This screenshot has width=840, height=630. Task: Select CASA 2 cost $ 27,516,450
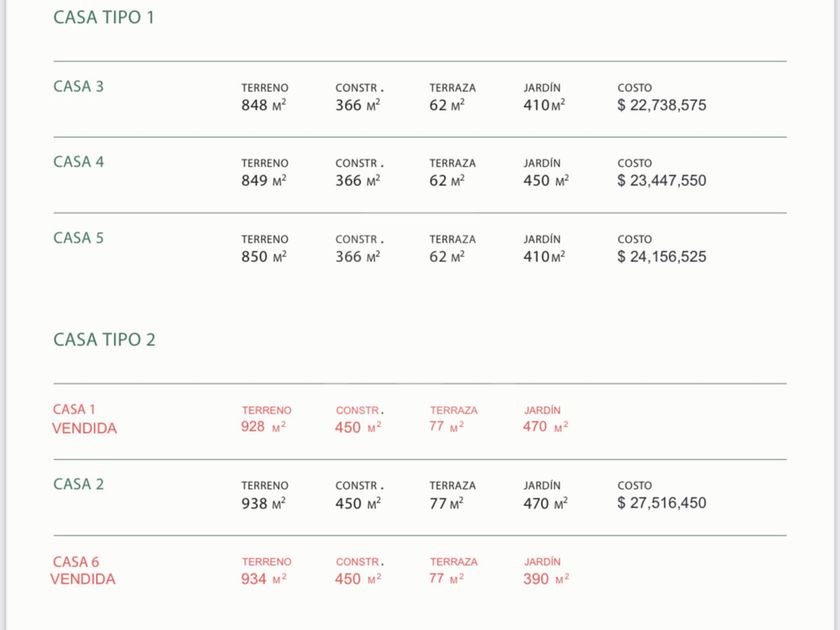pos(662,503)
